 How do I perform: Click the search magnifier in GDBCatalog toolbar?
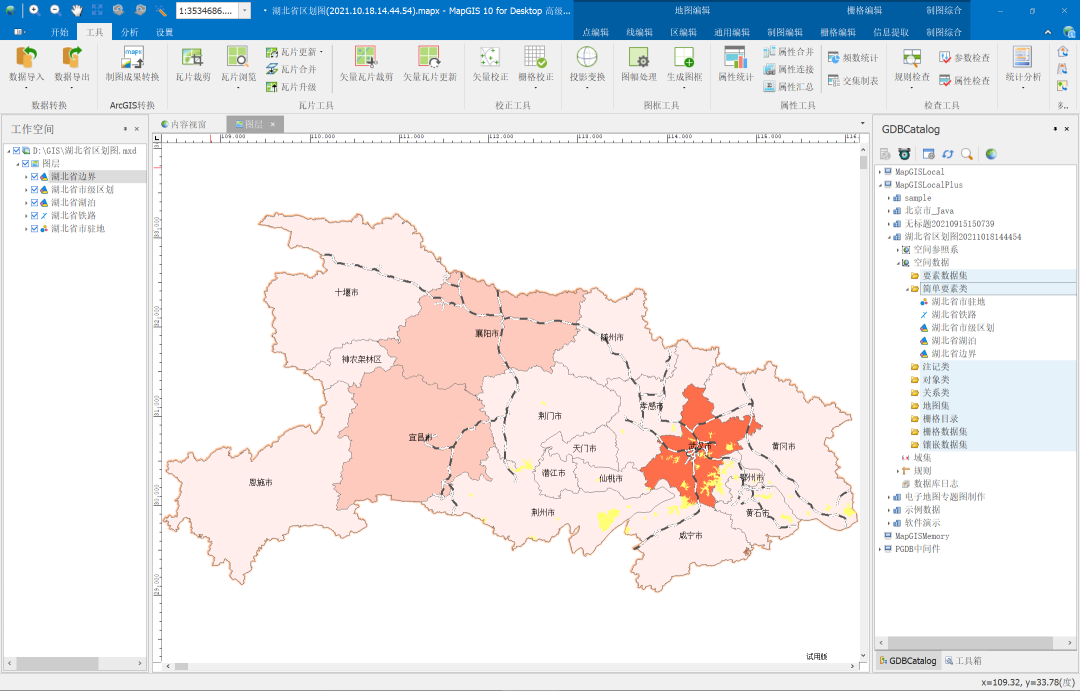pyautogui.click(x=967, y=154)
